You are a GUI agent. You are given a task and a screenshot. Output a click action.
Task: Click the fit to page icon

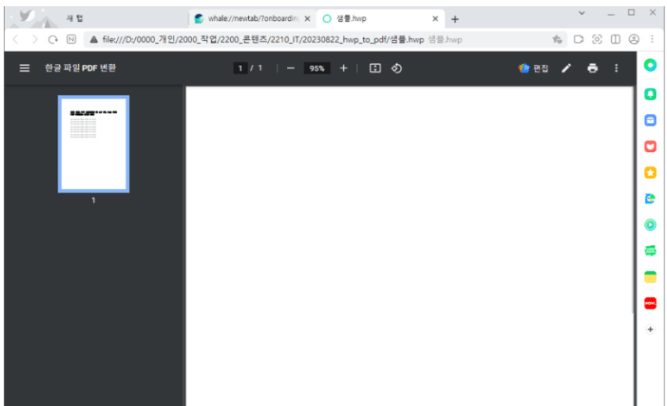375,68
